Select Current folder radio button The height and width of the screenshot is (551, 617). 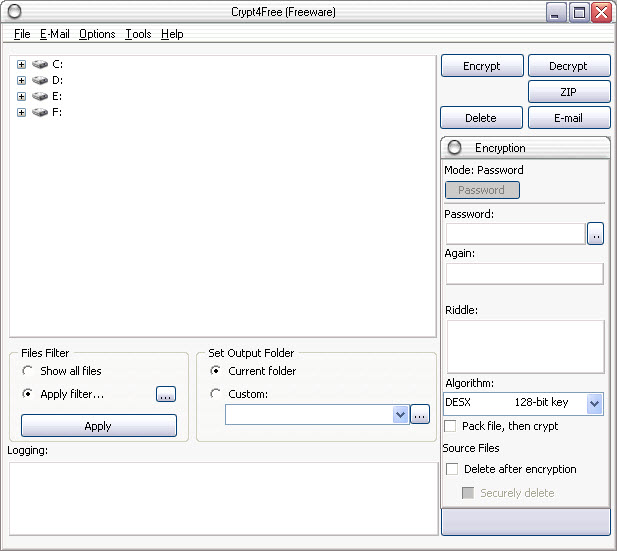point(215,371)
